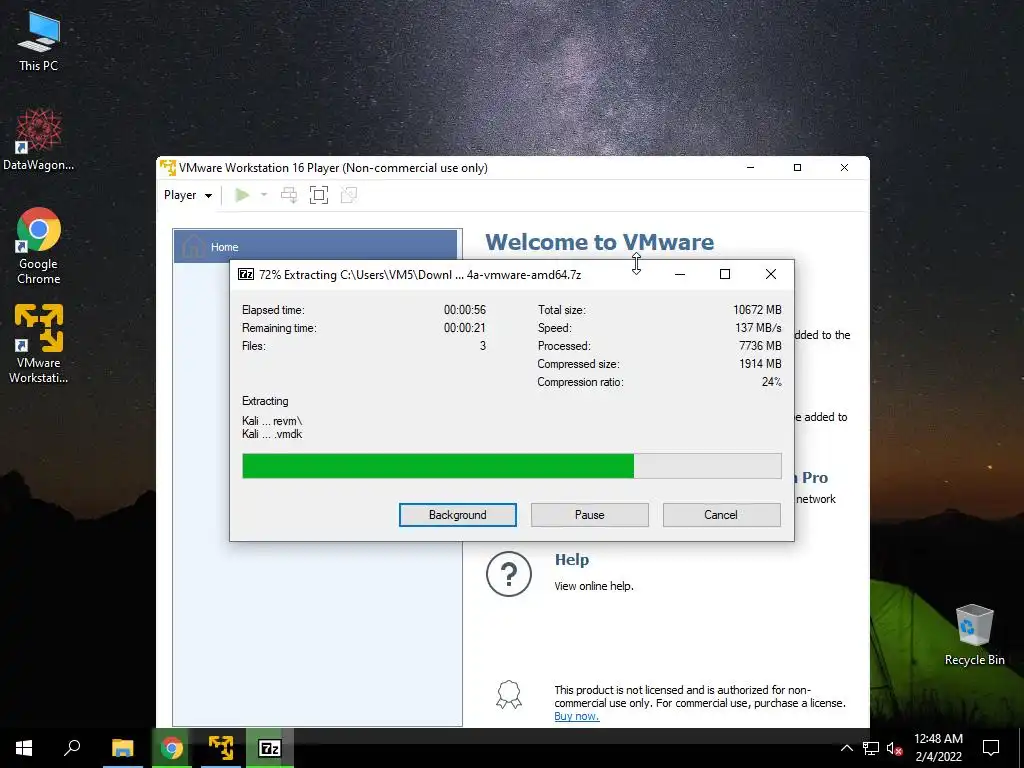Maximize the VMware Player window
The height and width of the screenshot is (768, 1024).
(x=797, y=168)
